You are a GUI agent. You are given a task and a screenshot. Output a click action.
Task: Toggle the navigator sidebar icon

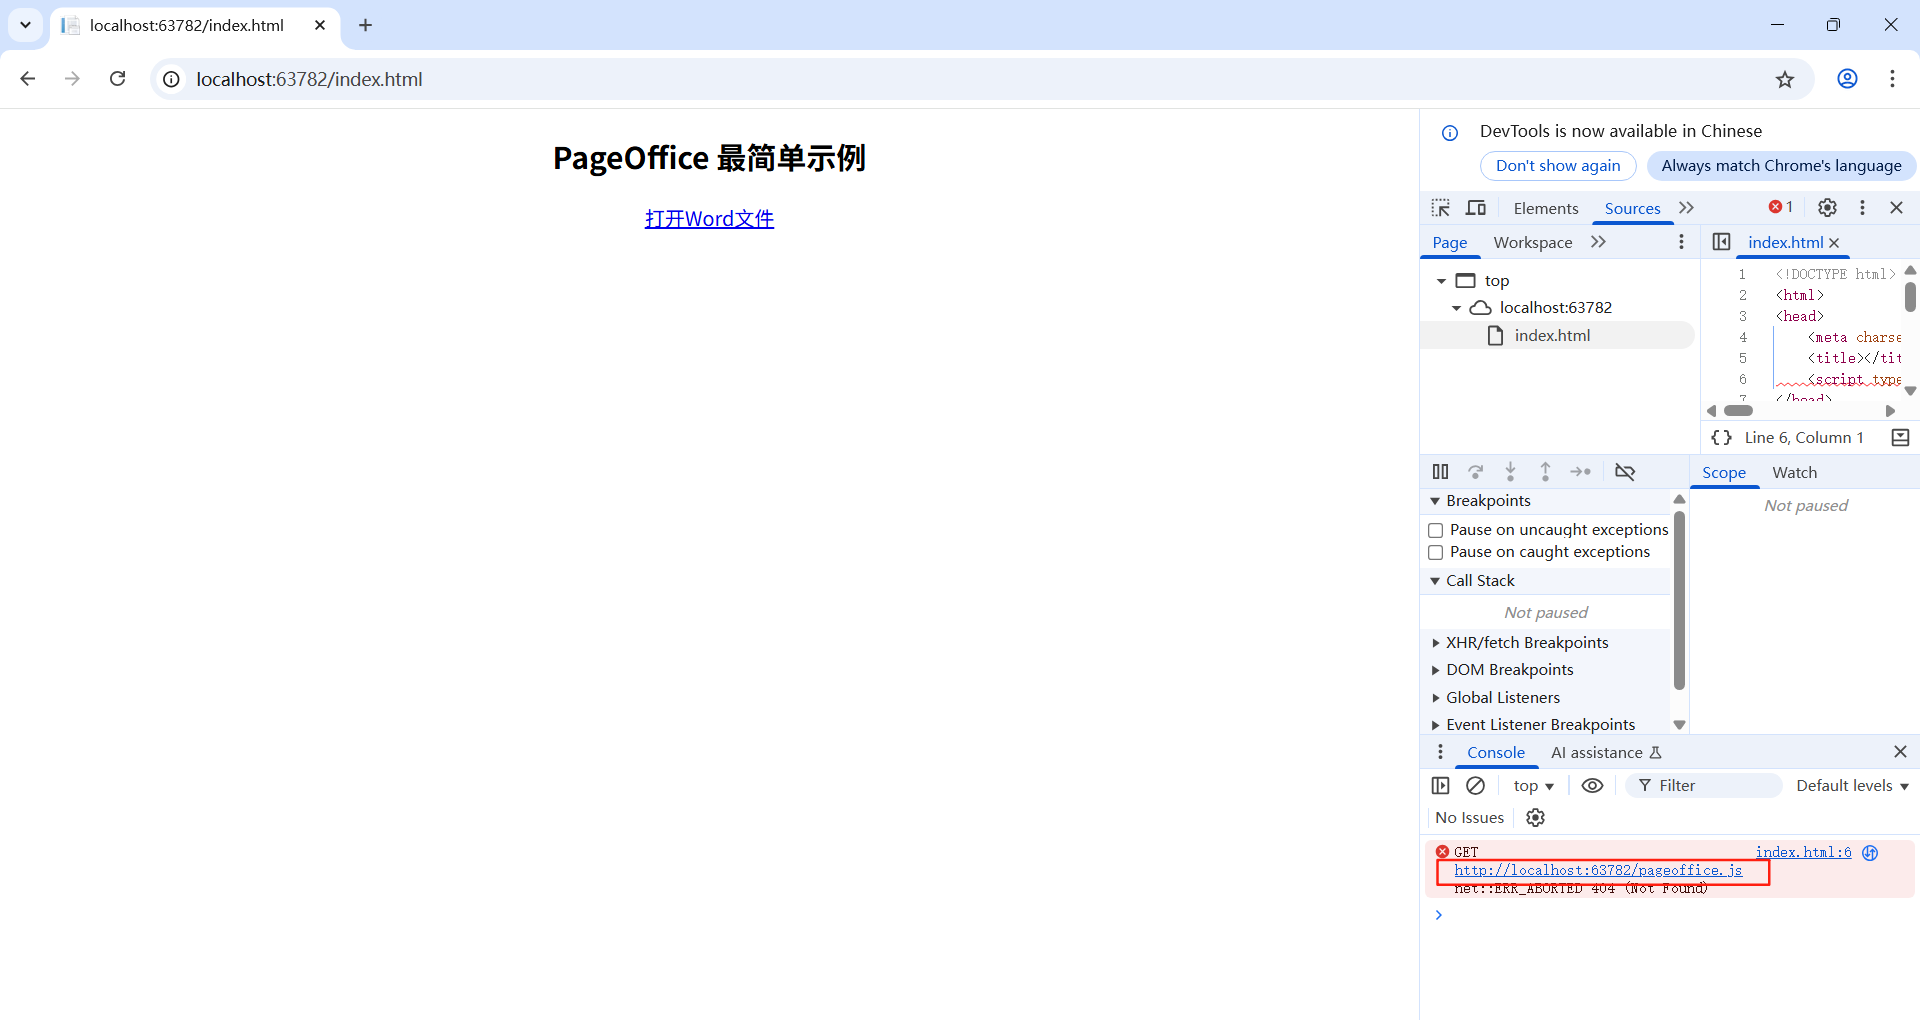(1721, 242)
